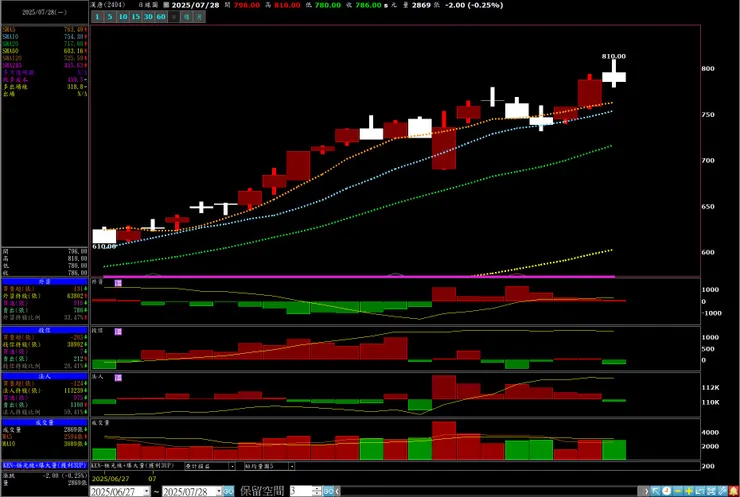Open the 法人 indicator settings purple icon
Screen dimensions: 740x497
pos(118,378)
